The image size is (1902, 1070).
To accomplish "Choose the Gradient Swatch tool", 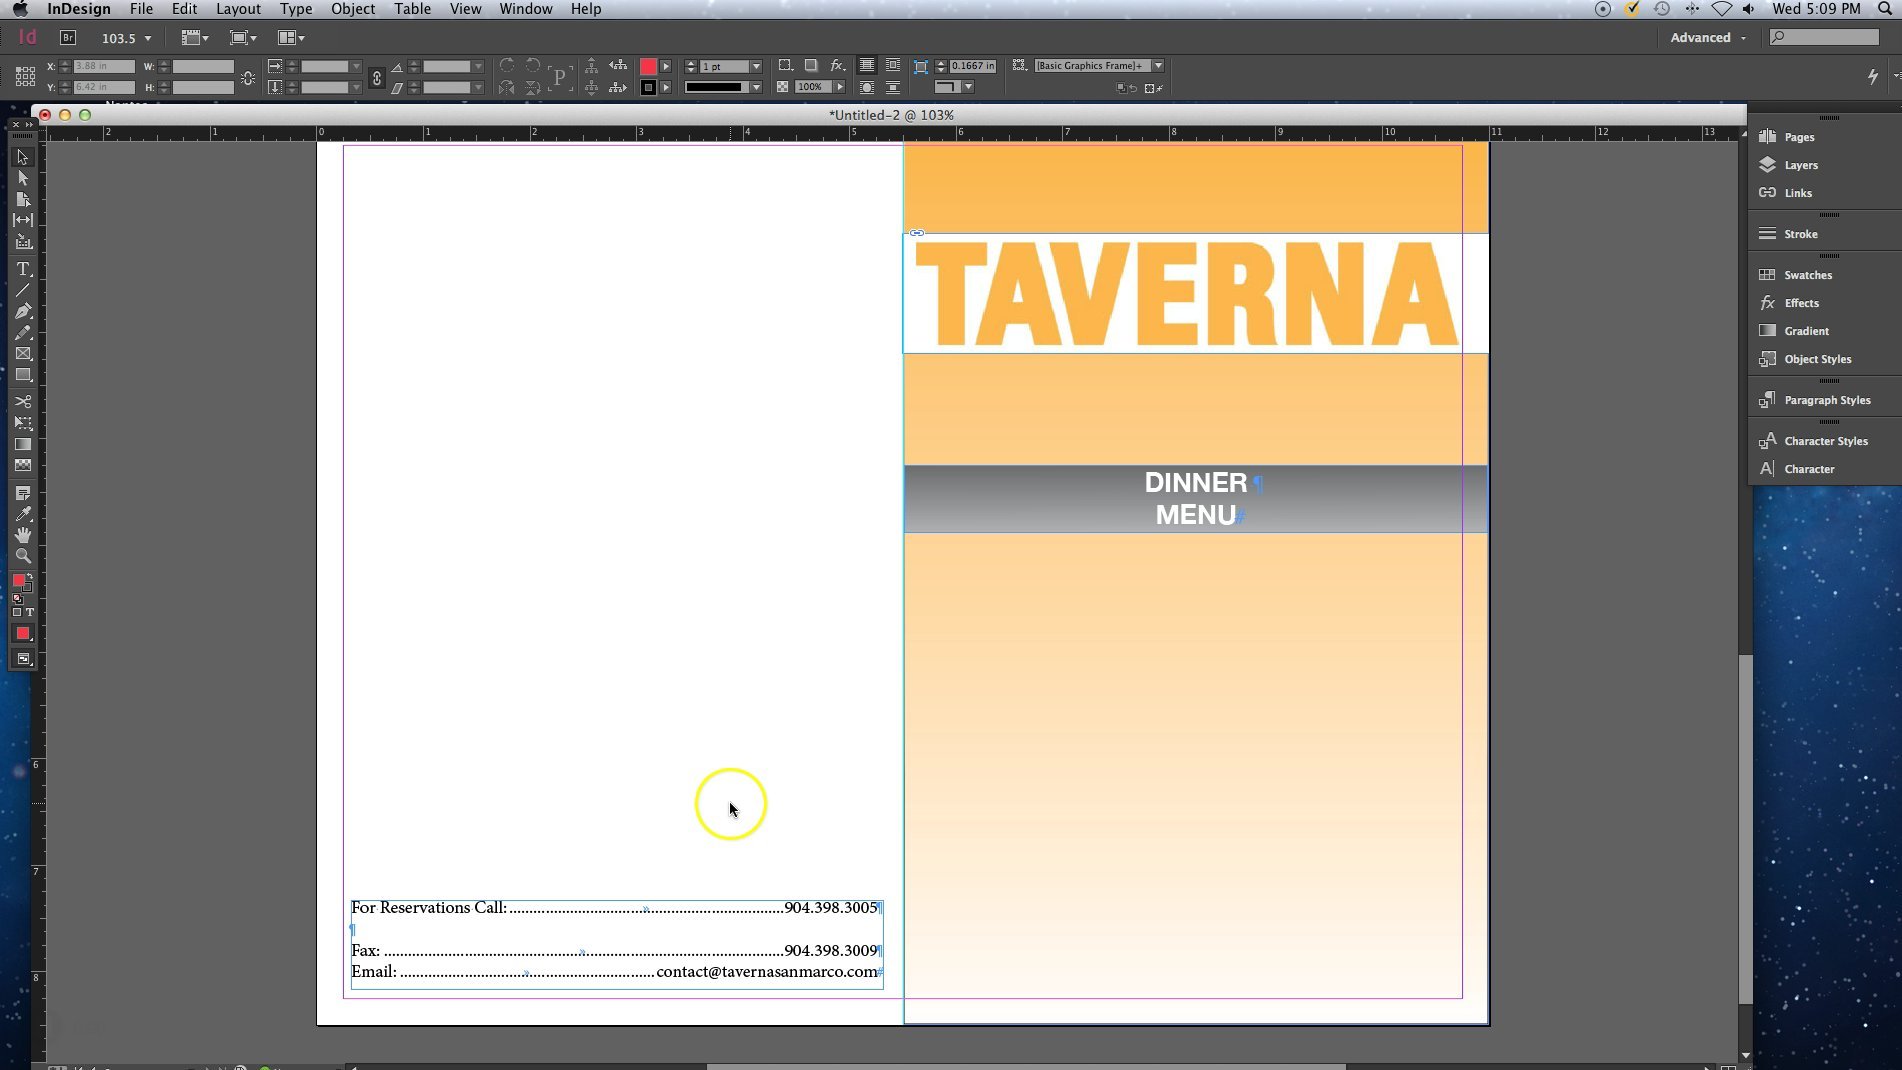I will tap(23, 444).
